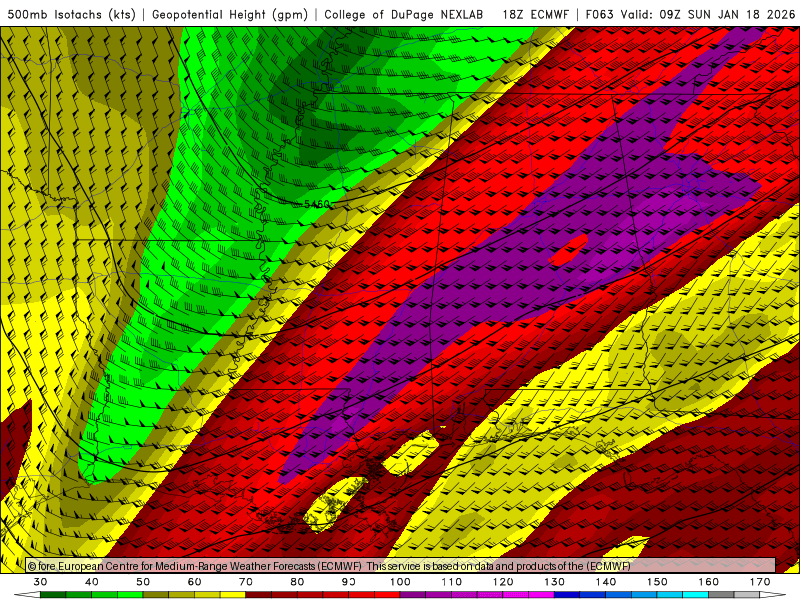Click the darkest green swatch at 30 kts
Image resolution: width=800 pixels, height=600 pixels.
click(x=53, y=595)
